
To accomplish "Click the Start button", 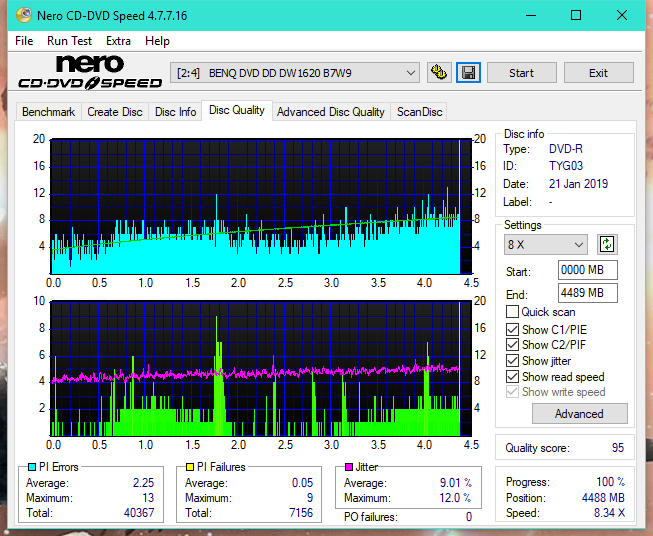I will pos(521,73).
